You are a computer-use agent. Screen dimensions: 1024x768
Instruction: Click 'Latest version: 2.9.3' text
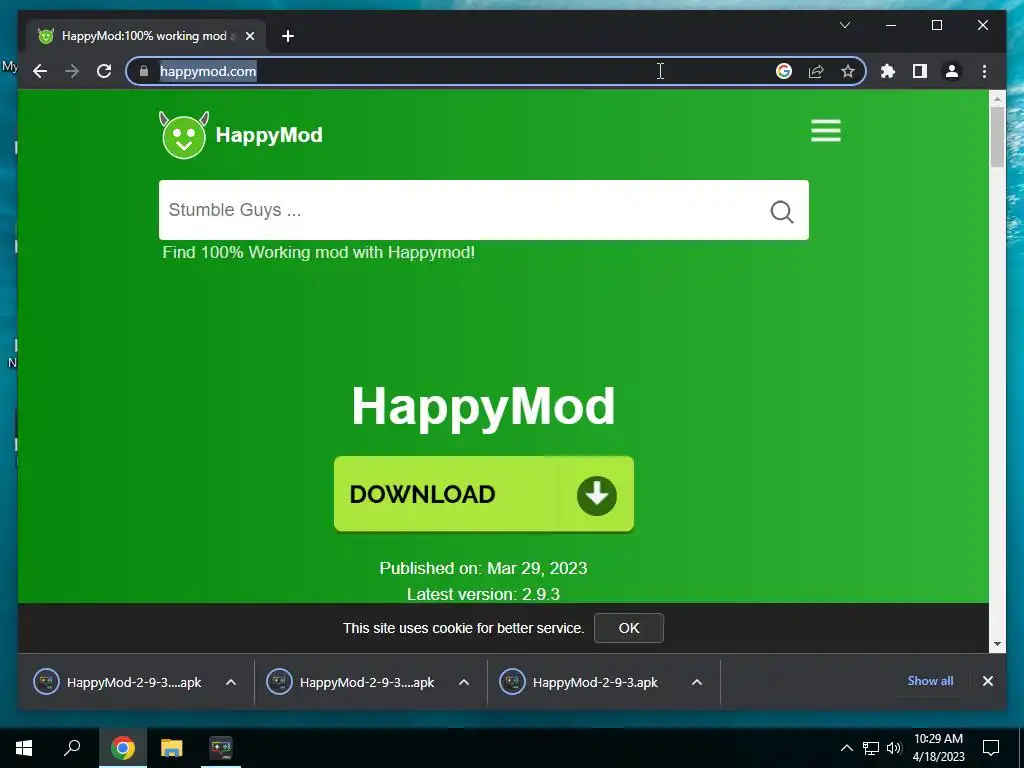click(x=483, y=594)
